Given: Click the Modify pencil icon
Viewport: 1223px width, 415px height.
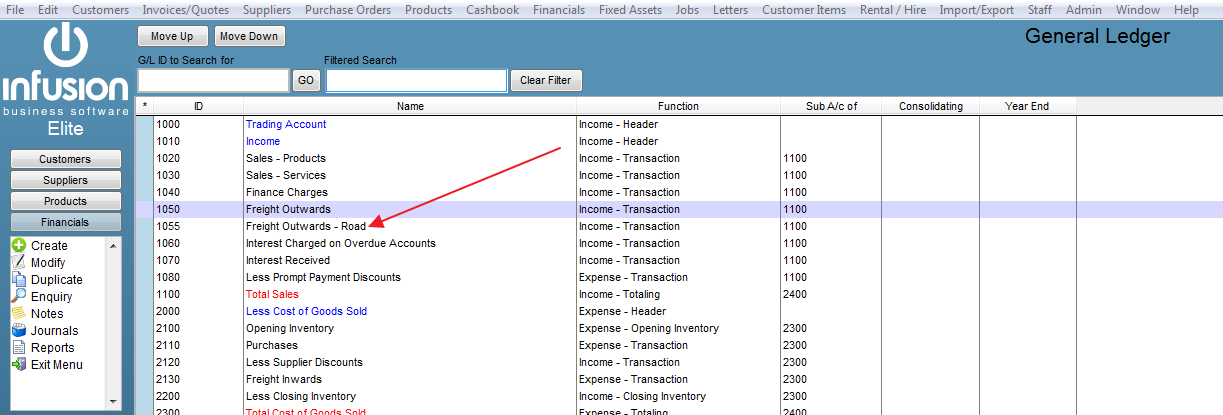Looking at the screenshot, I should tap(18, 262).
